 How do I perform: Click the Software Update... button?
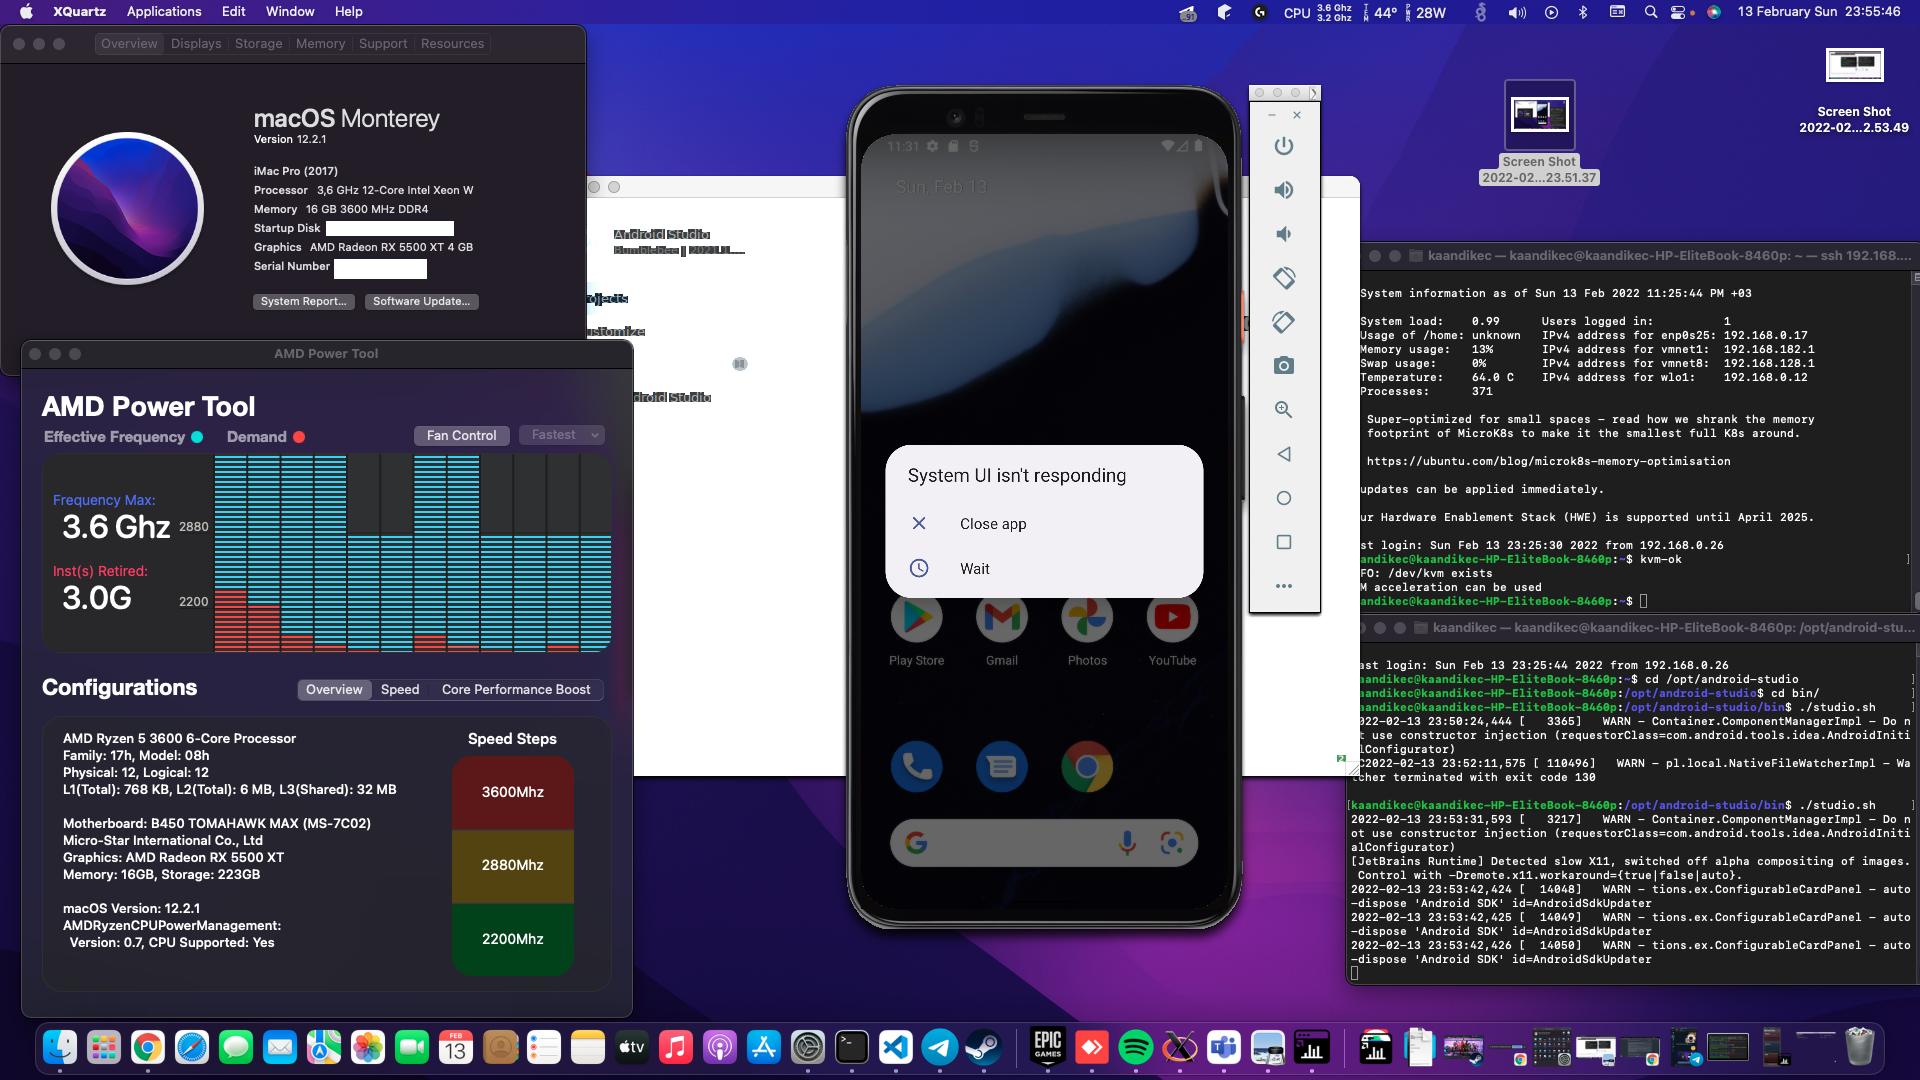point(421,301)
